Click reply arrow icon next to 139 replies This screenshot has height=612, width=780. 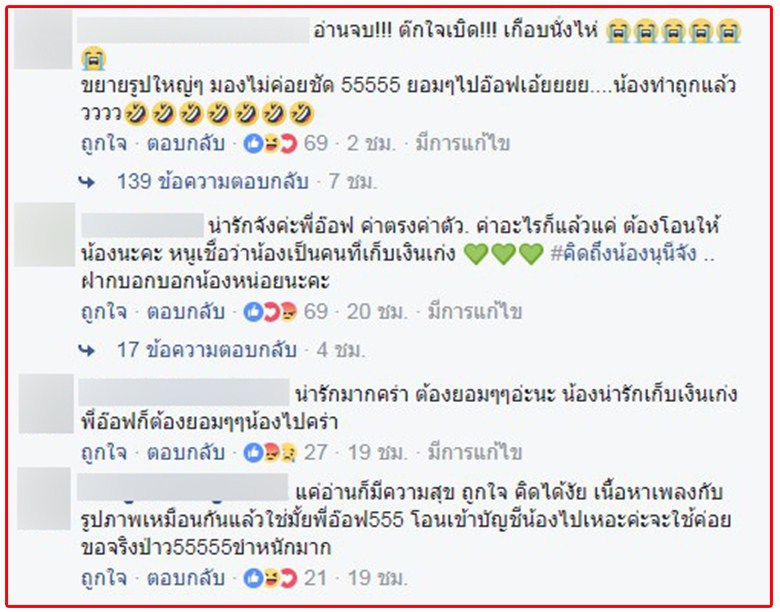tap(87, 182)
